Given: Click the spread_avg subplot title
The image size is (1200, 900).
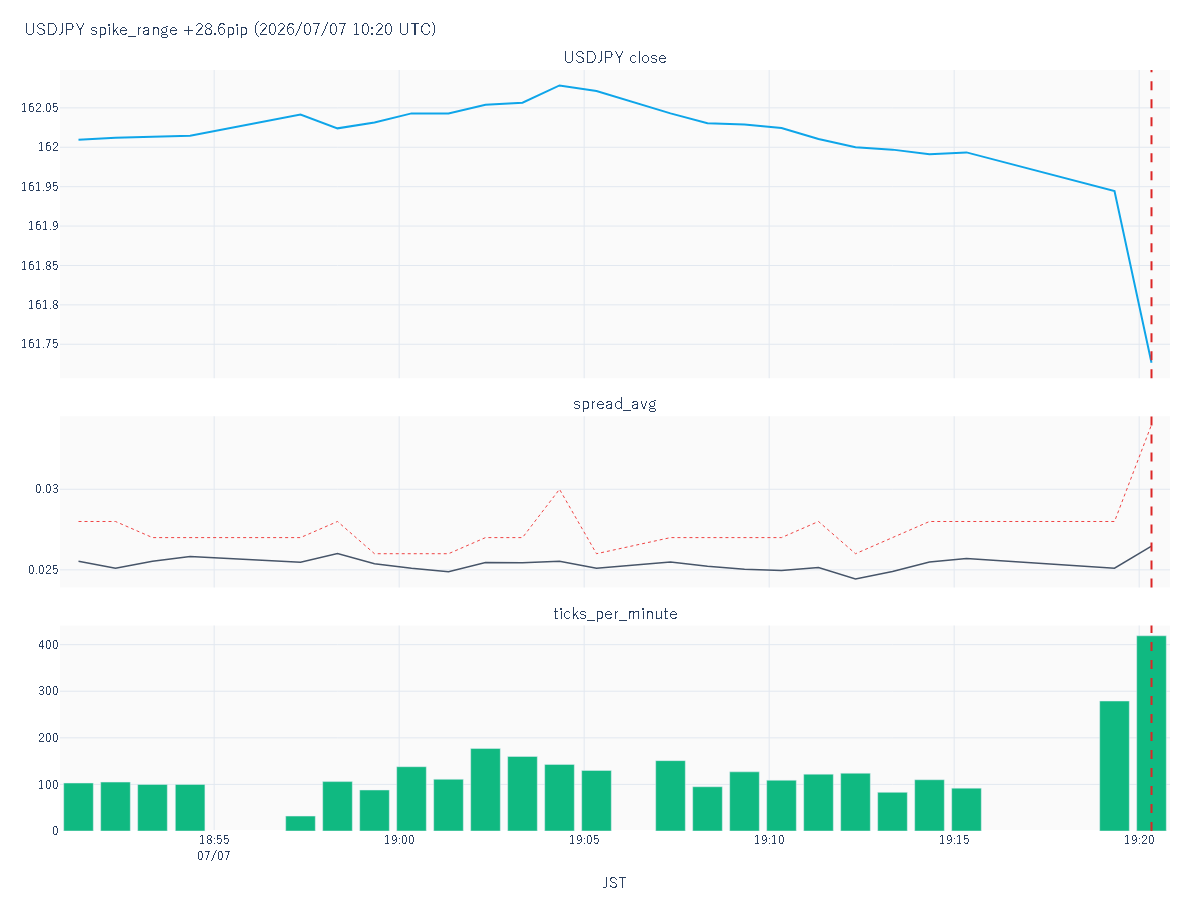Looking at the screenshot, I should (x=615, y=404).
